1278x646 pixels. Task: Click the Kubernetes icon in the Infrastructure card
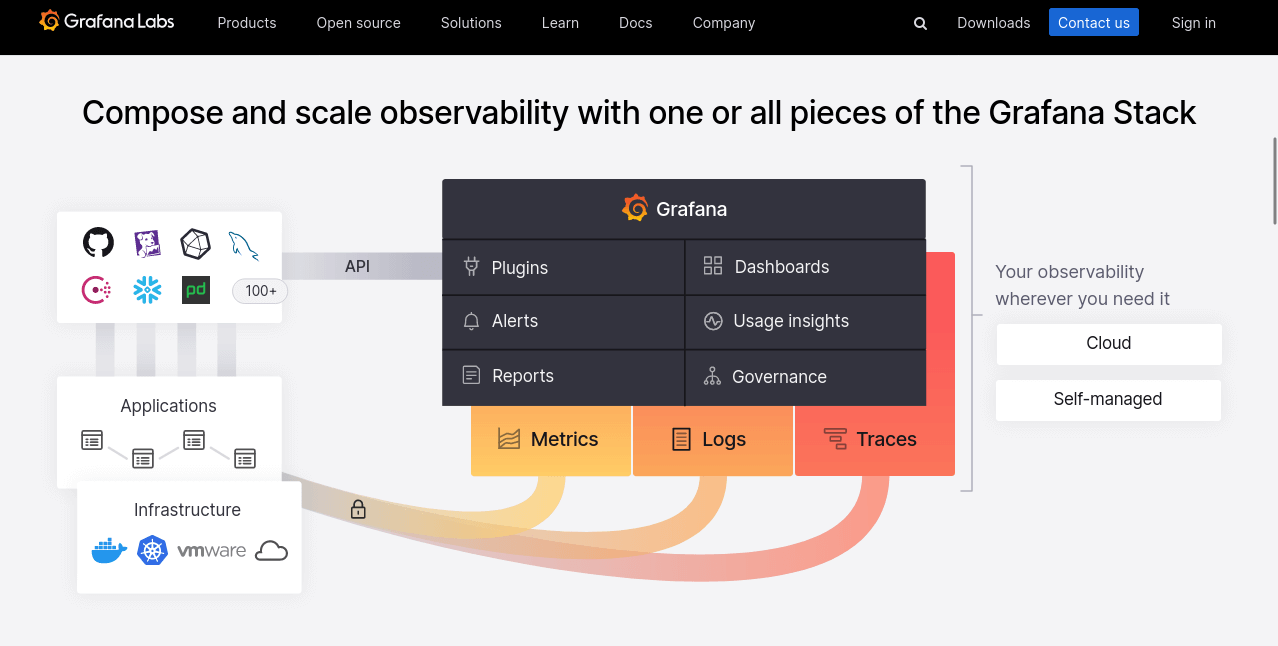click(x=152, y=550)
